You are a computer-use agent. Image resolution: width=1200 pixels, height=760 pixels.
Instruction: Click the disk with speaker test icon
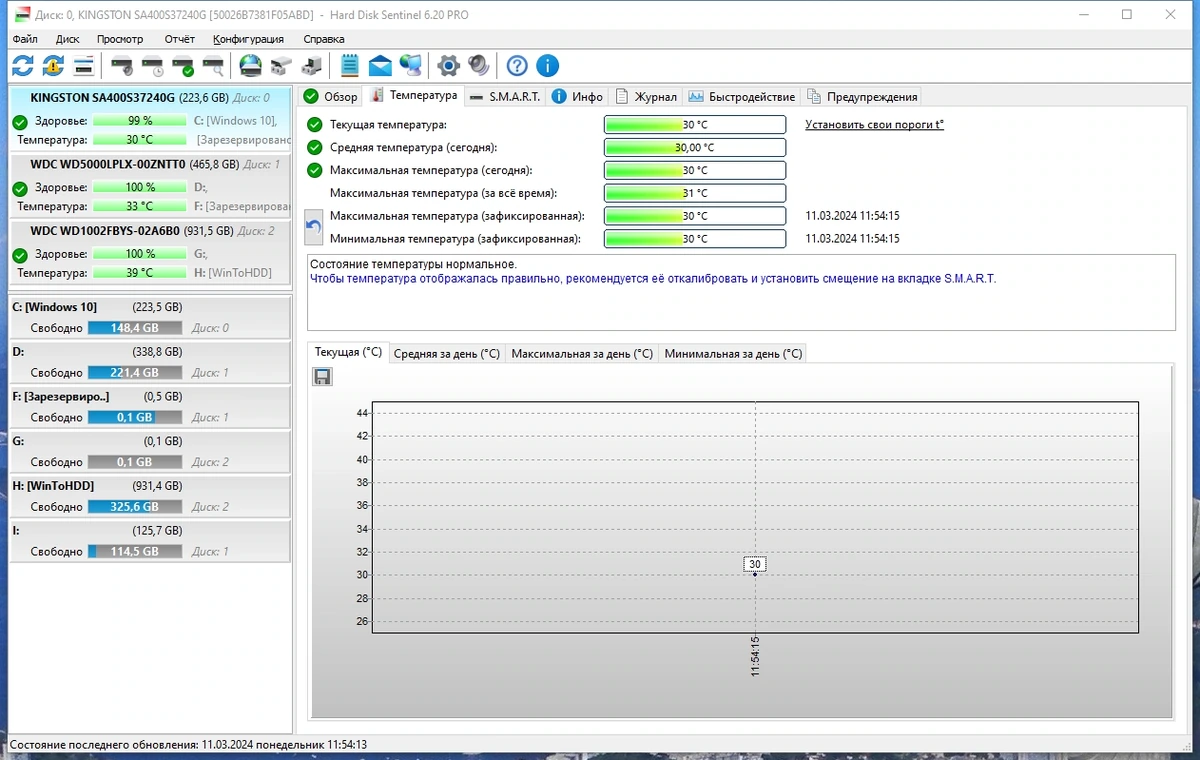[x=122, y=66]
